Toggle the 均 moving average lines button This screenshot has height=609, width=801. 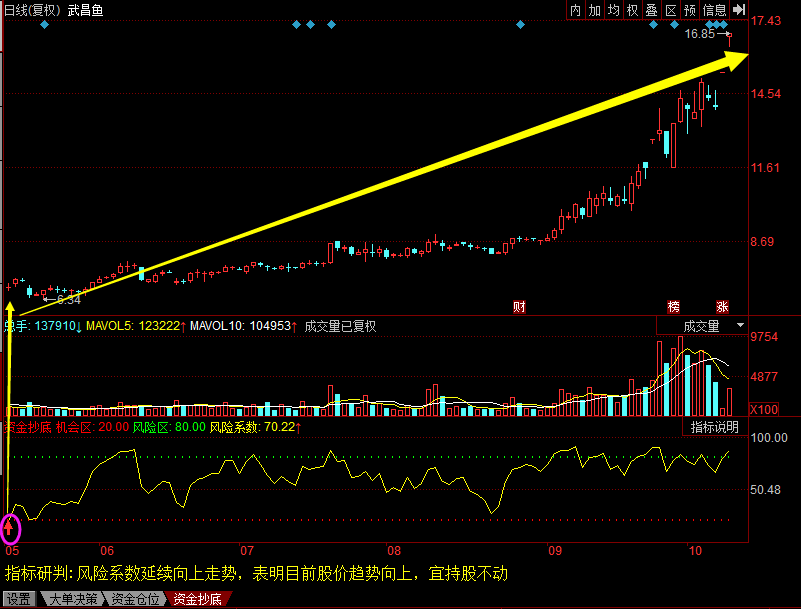(614, 10)
